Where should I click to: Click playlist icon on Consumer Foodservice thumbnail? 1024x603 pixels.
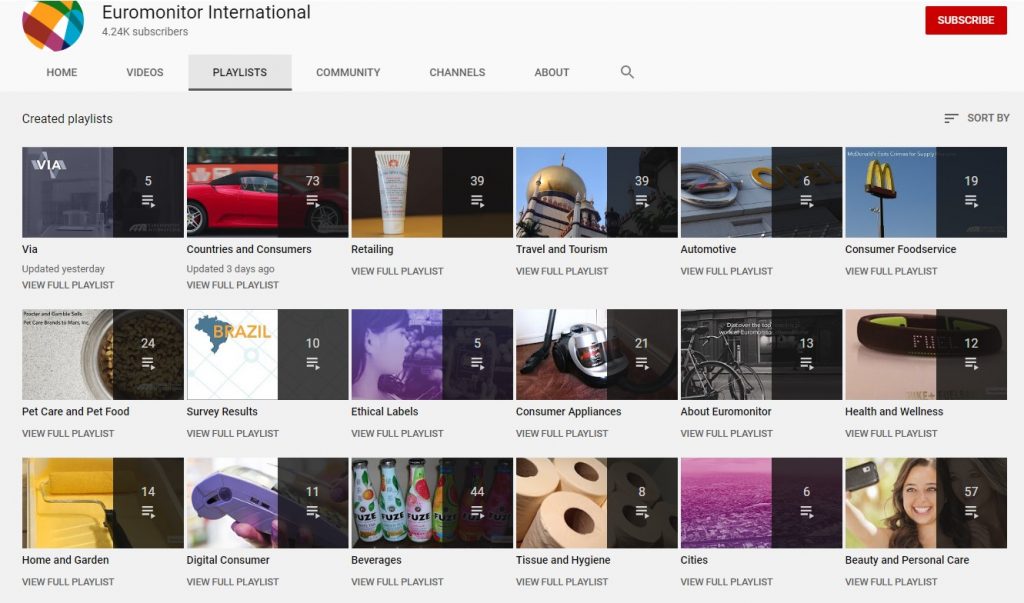(x=971, y=201)
